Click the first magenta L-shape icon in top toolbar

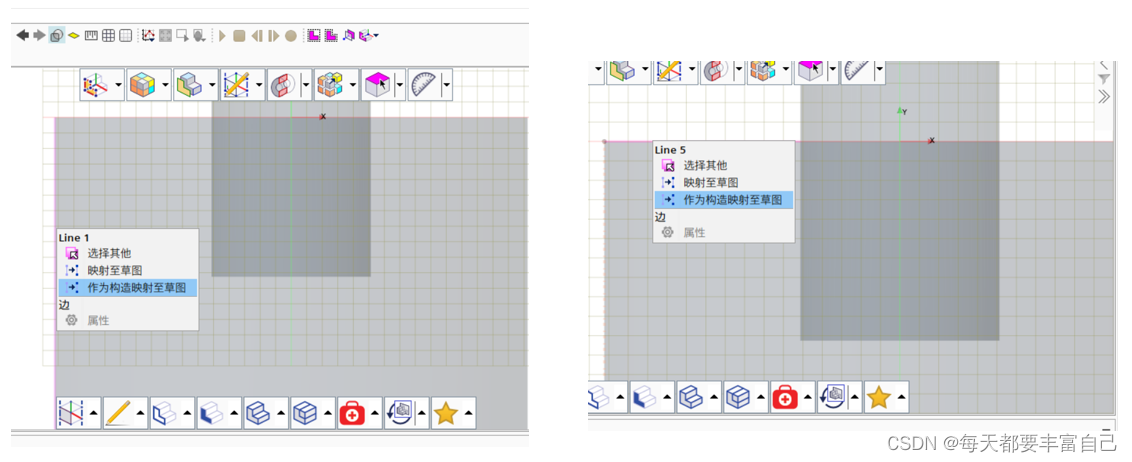pyautogui.click(x=313, y=35)
